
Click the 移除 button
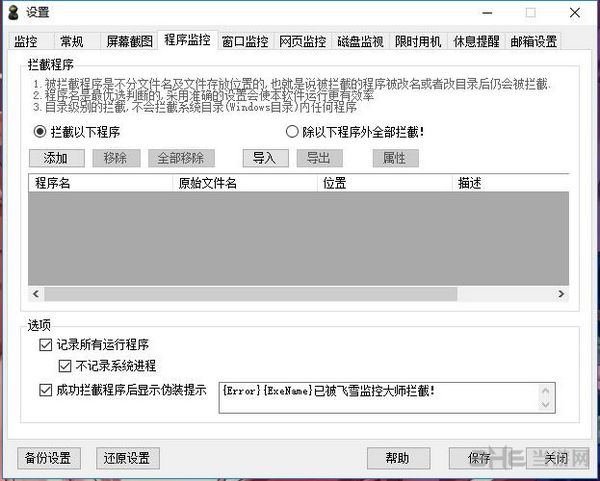tap(116, 158)
